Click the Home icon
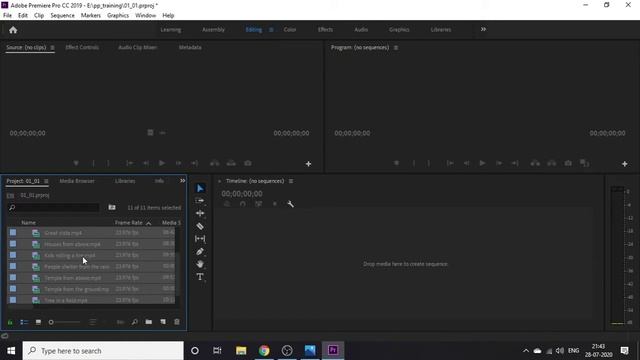Screen dimensions: 640x360 (13, 30)
